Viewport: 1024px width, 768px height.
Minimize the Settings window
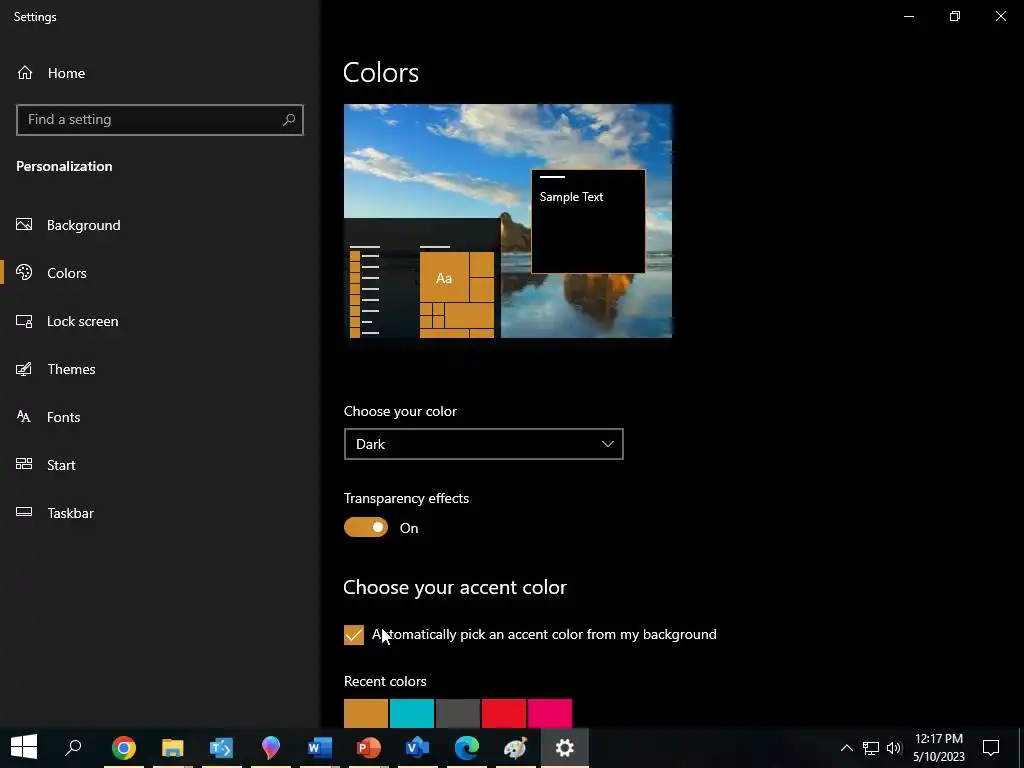908,16
